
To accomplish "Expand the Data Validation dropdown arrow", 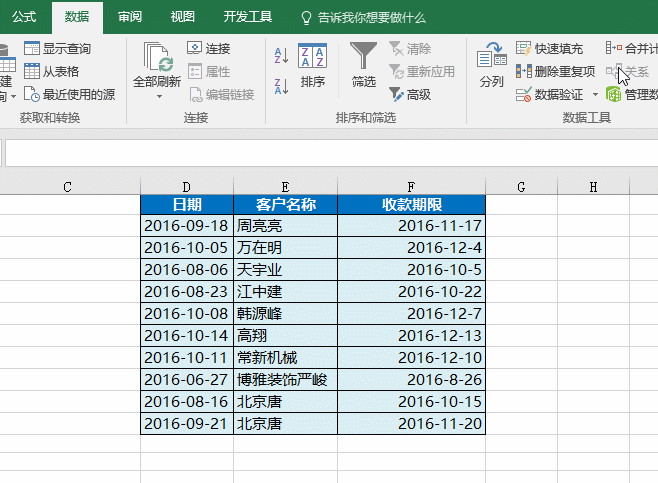I will (595, 94).
